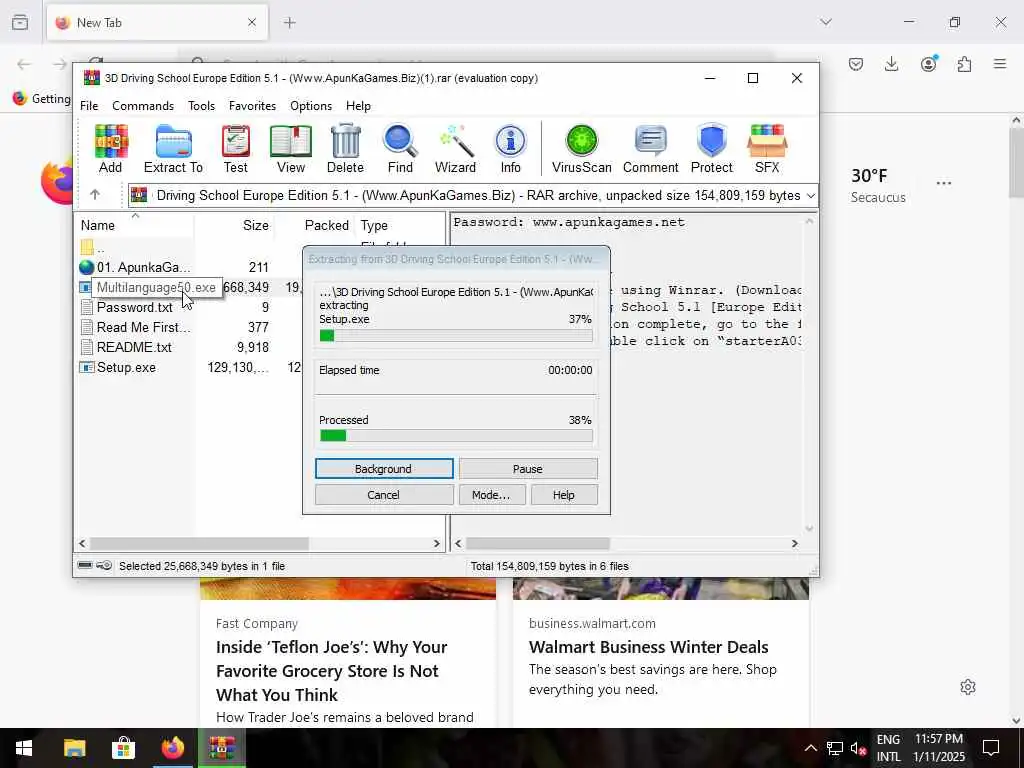Viewport: 1024px width, 768px height.
Task: Save to Pocket icon in Firefox
Action: tap(856, 64)
